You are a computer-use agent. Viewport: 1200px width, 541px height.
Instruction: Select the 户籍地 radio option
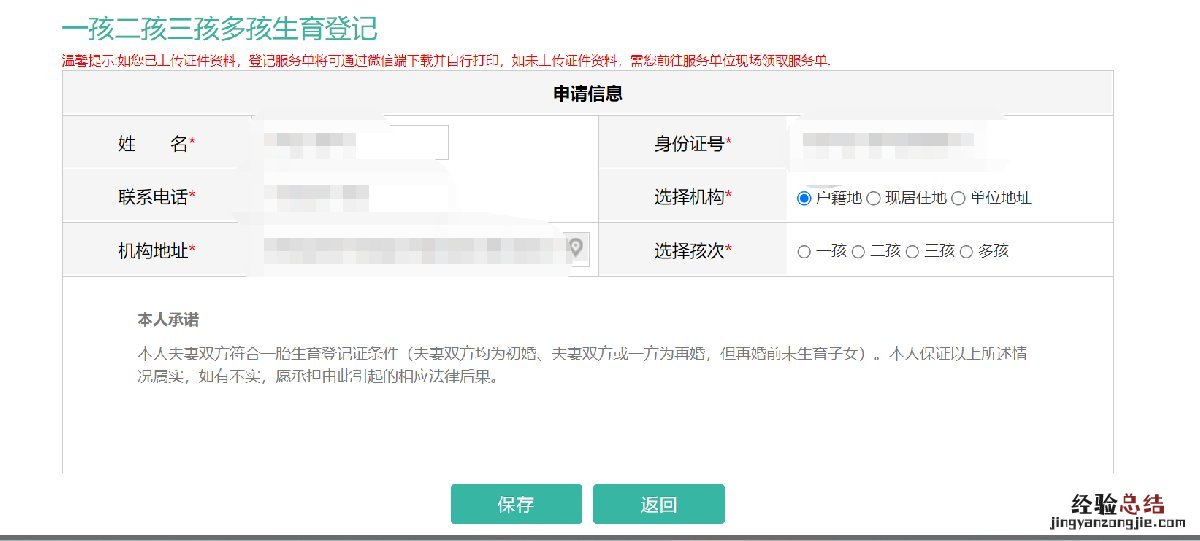pos(804,198)
